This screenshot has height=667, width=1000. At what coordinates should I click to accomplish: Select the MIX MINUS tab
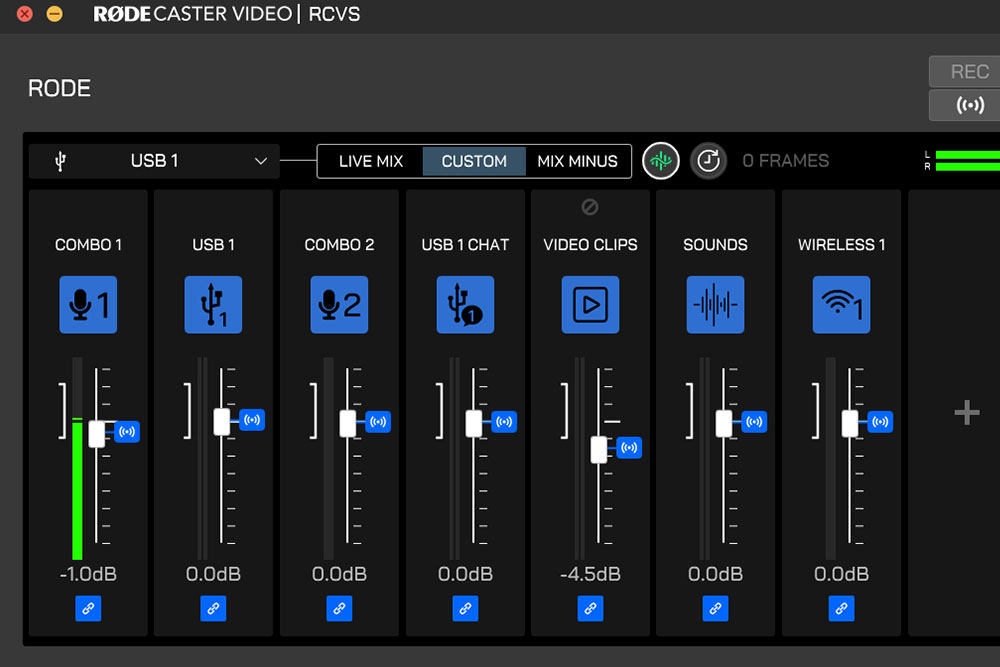[x=577, y=161]
